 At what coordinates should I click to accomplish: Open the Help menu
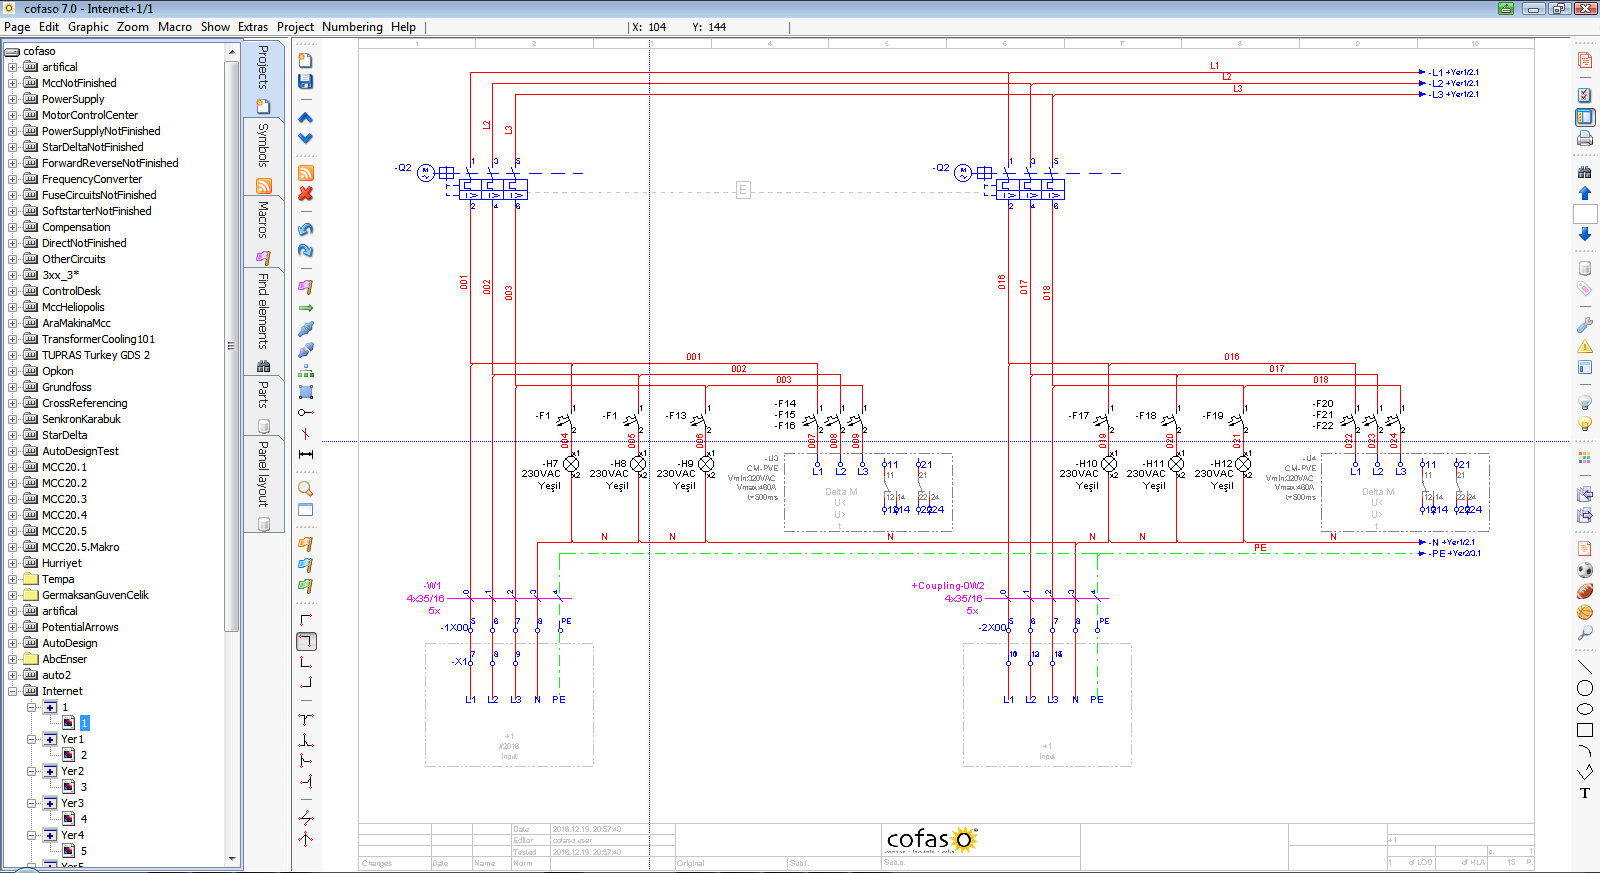[403, 27]
